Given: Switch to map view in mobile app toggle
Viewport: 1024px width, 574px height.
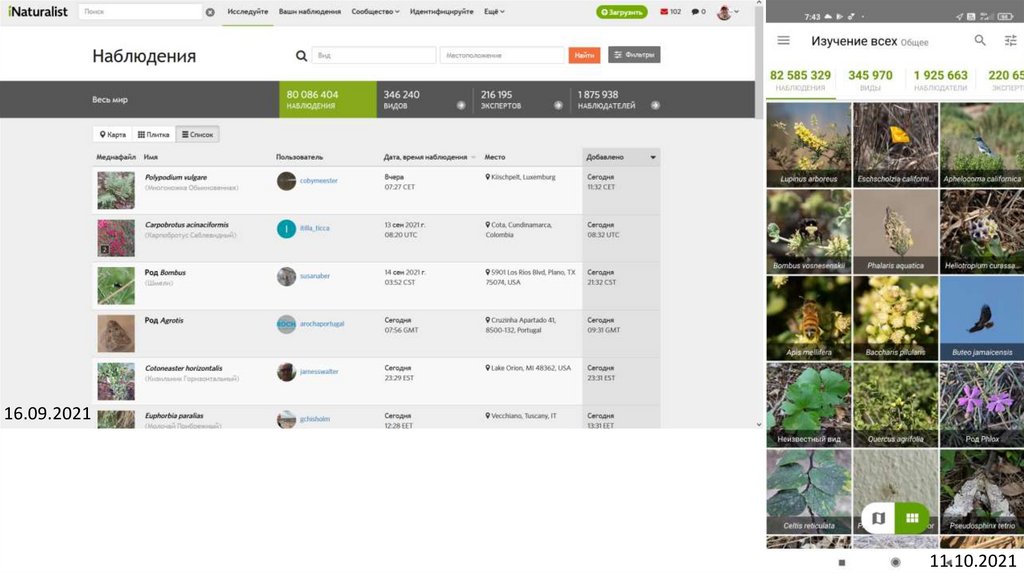Looking at the screenshot, I should pyautogui.click(x=878, y=518).
